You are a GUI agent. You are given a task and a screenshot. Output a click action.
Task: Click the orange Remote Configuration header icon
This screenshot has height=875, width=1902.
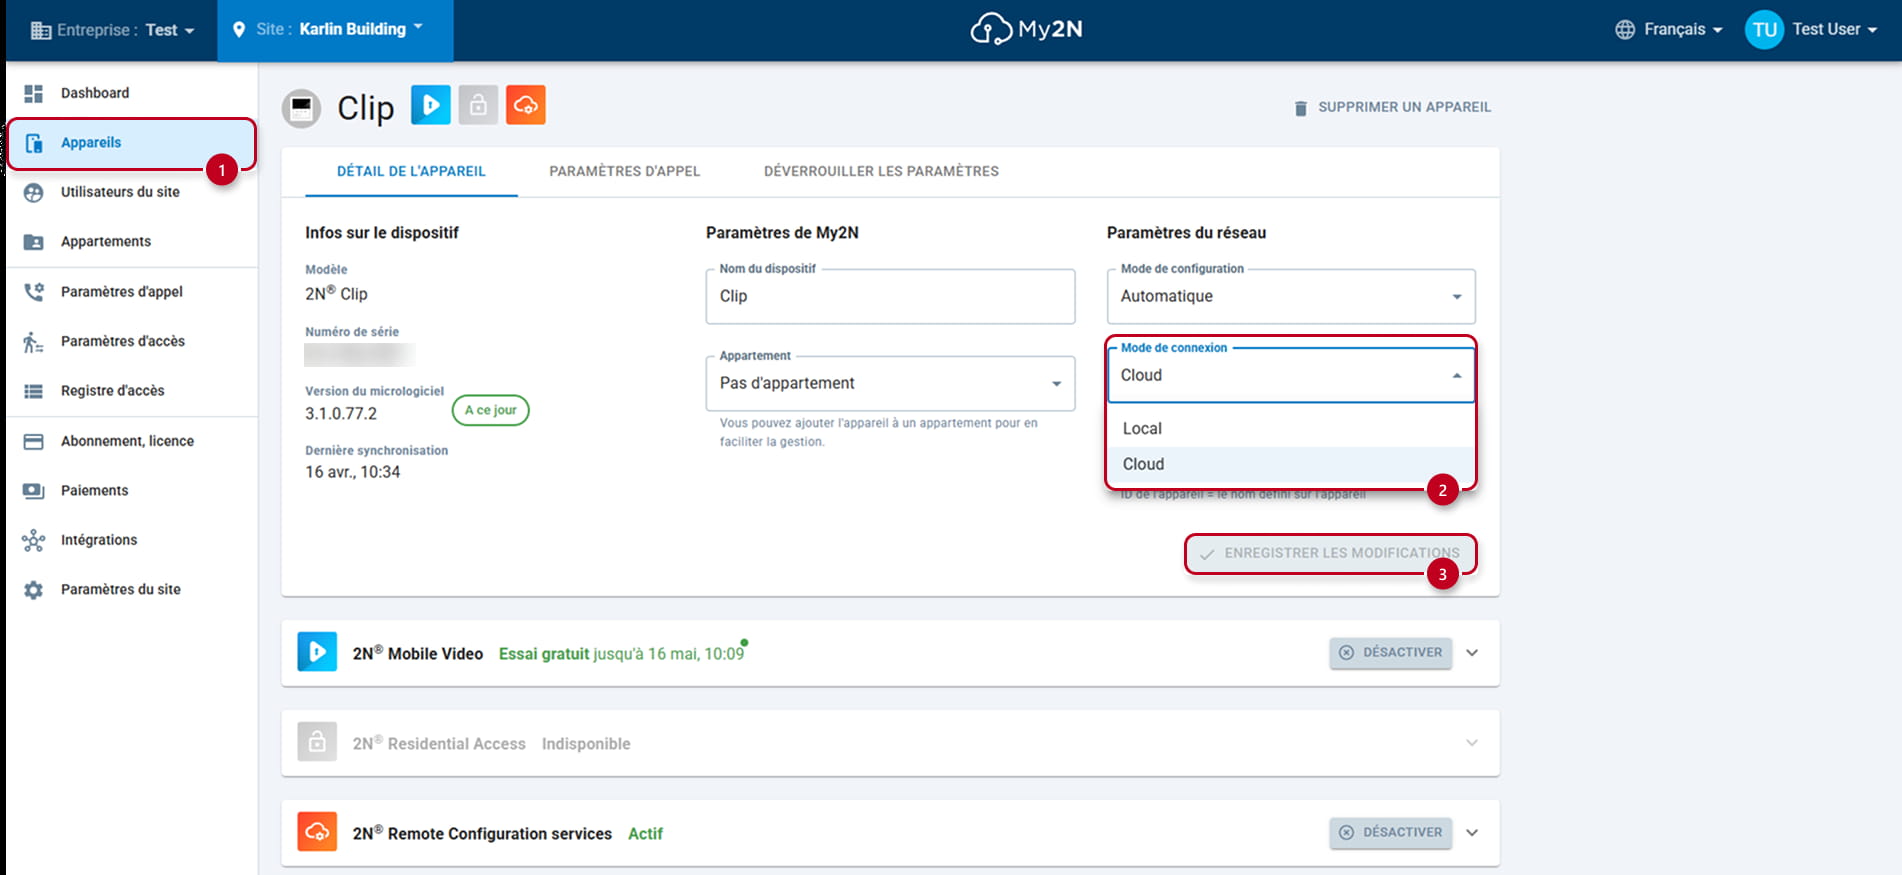526,105
